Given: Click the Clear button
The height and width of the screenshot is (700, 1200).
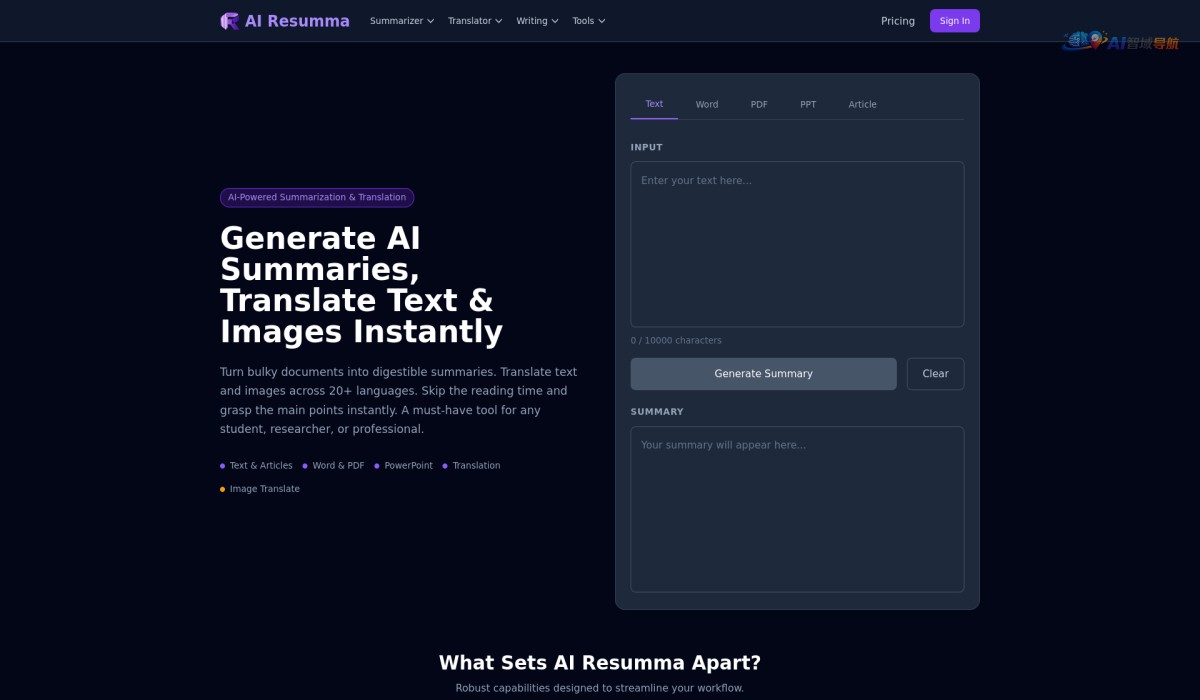Looking at the screenshot, I should (935, 374).
